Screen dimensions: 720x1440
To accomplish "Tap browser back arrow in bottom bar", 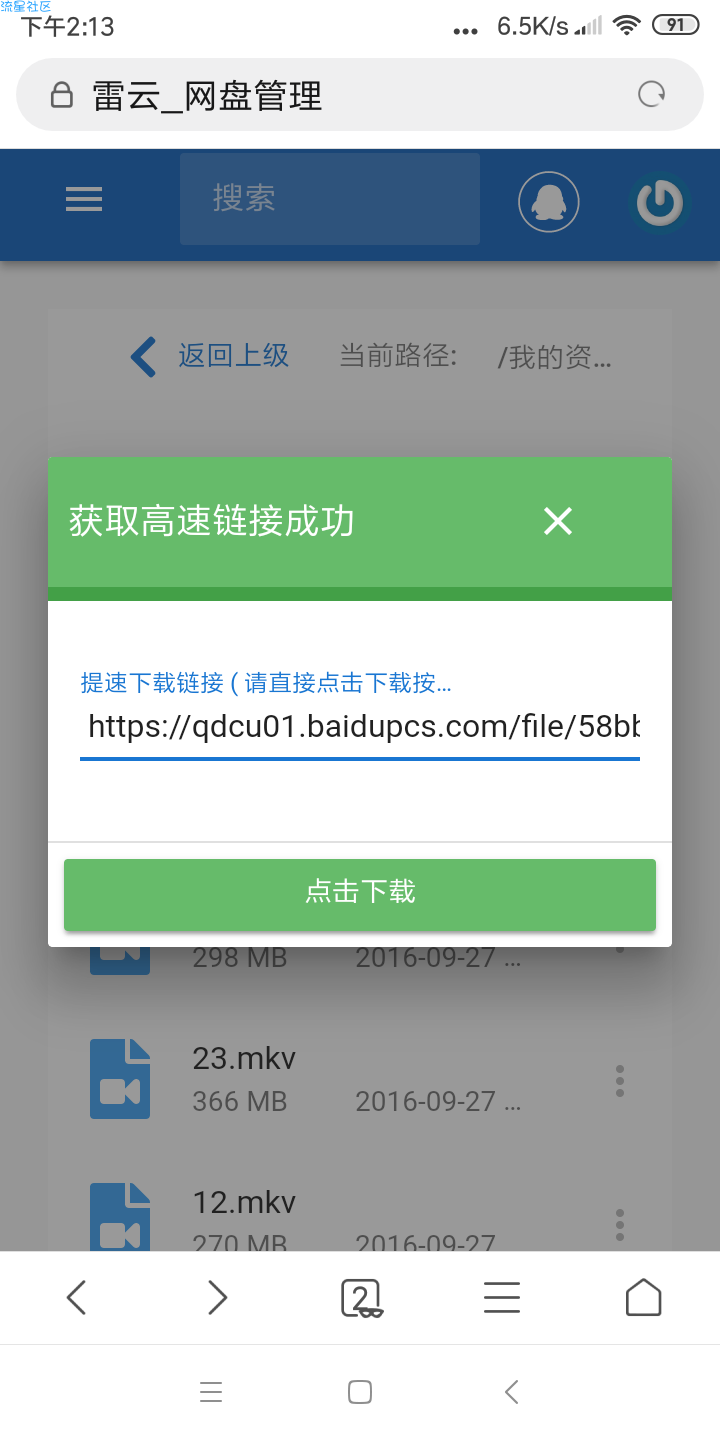I will click(x=77, y=1298).
